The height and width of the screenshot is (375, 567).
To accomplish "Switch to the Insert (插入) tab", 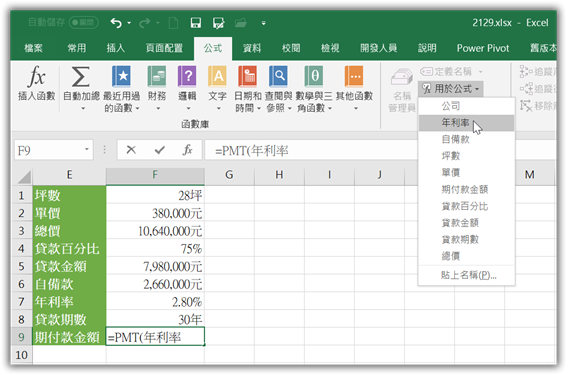I will (116, 48).
